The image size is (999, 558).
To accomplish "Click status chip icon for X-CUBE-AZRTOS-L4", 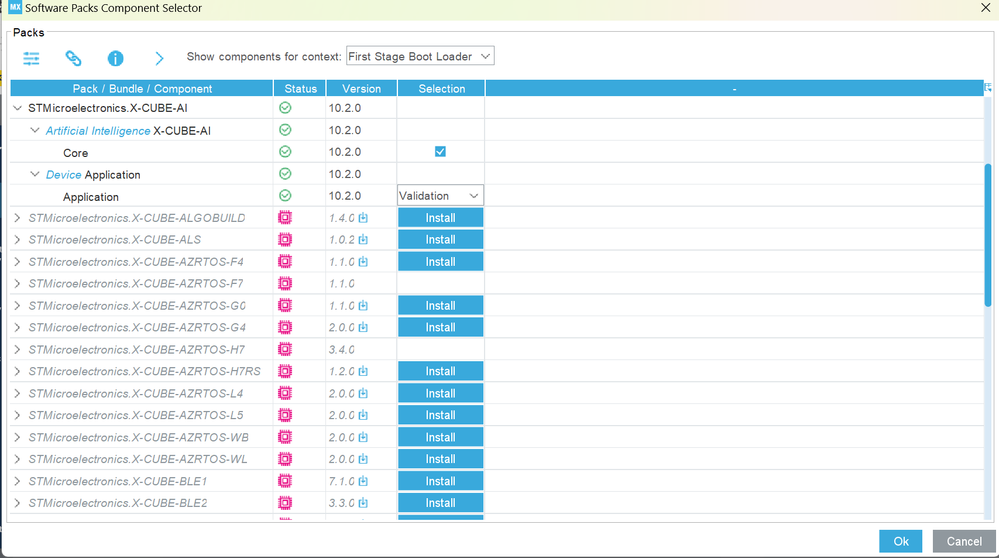I will pos(285,393).
